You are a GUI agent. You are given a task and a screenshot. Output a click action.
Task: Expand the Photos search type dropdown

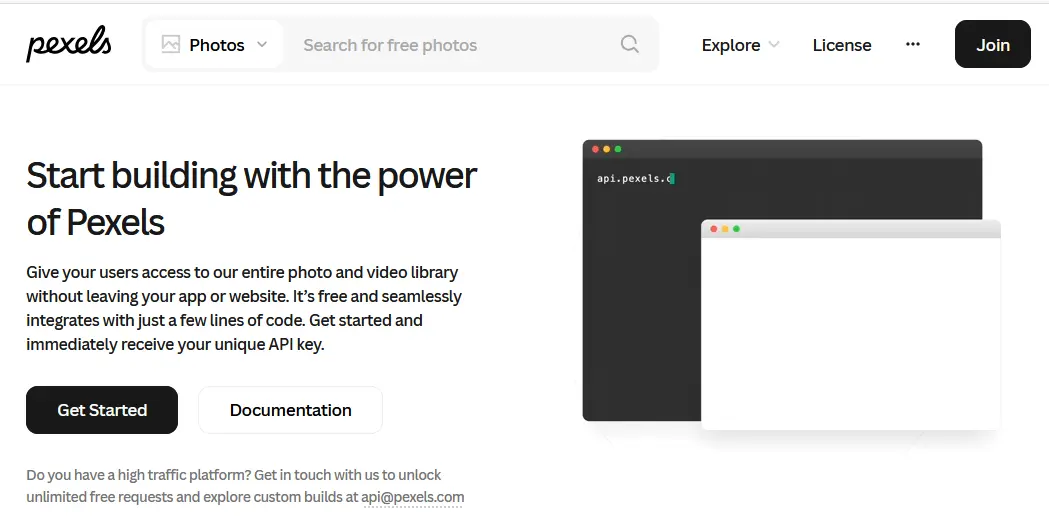tap(214, 45)
